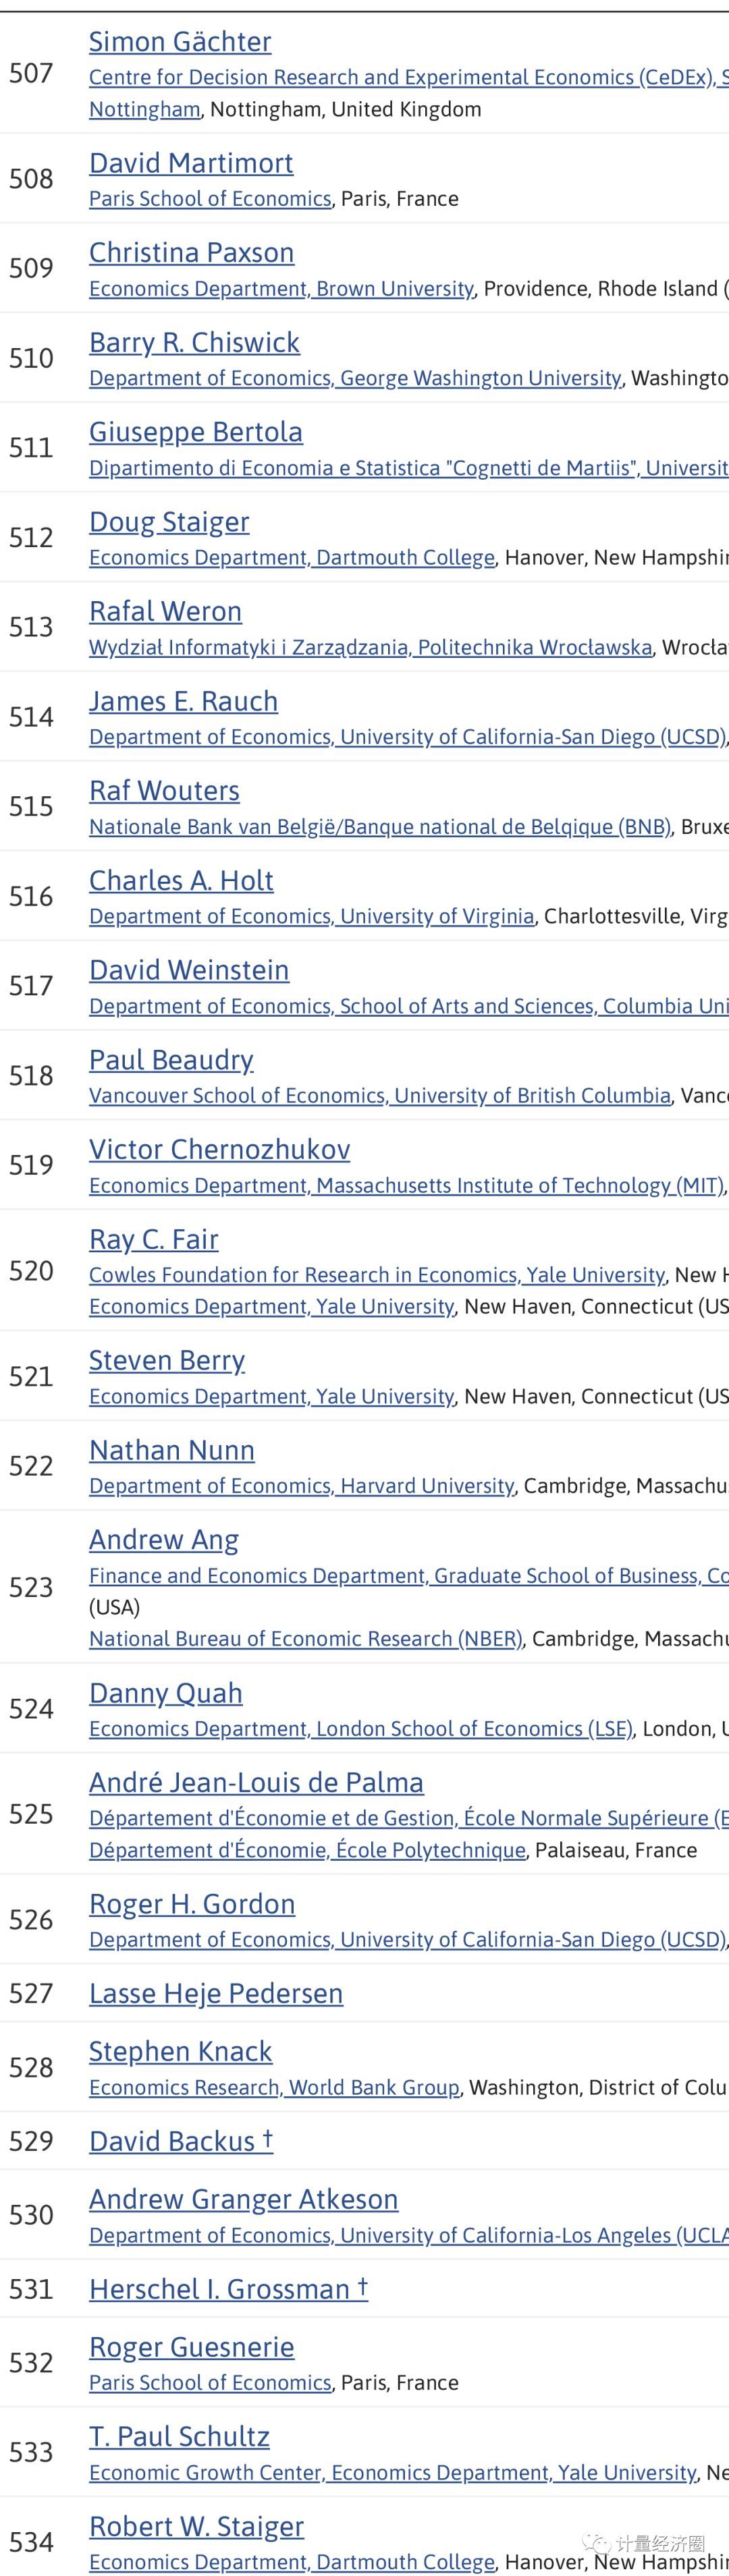729x2576 pixels.
Task: Open Lasse Heje Pedersen's page
Action: click(216, 1994)
